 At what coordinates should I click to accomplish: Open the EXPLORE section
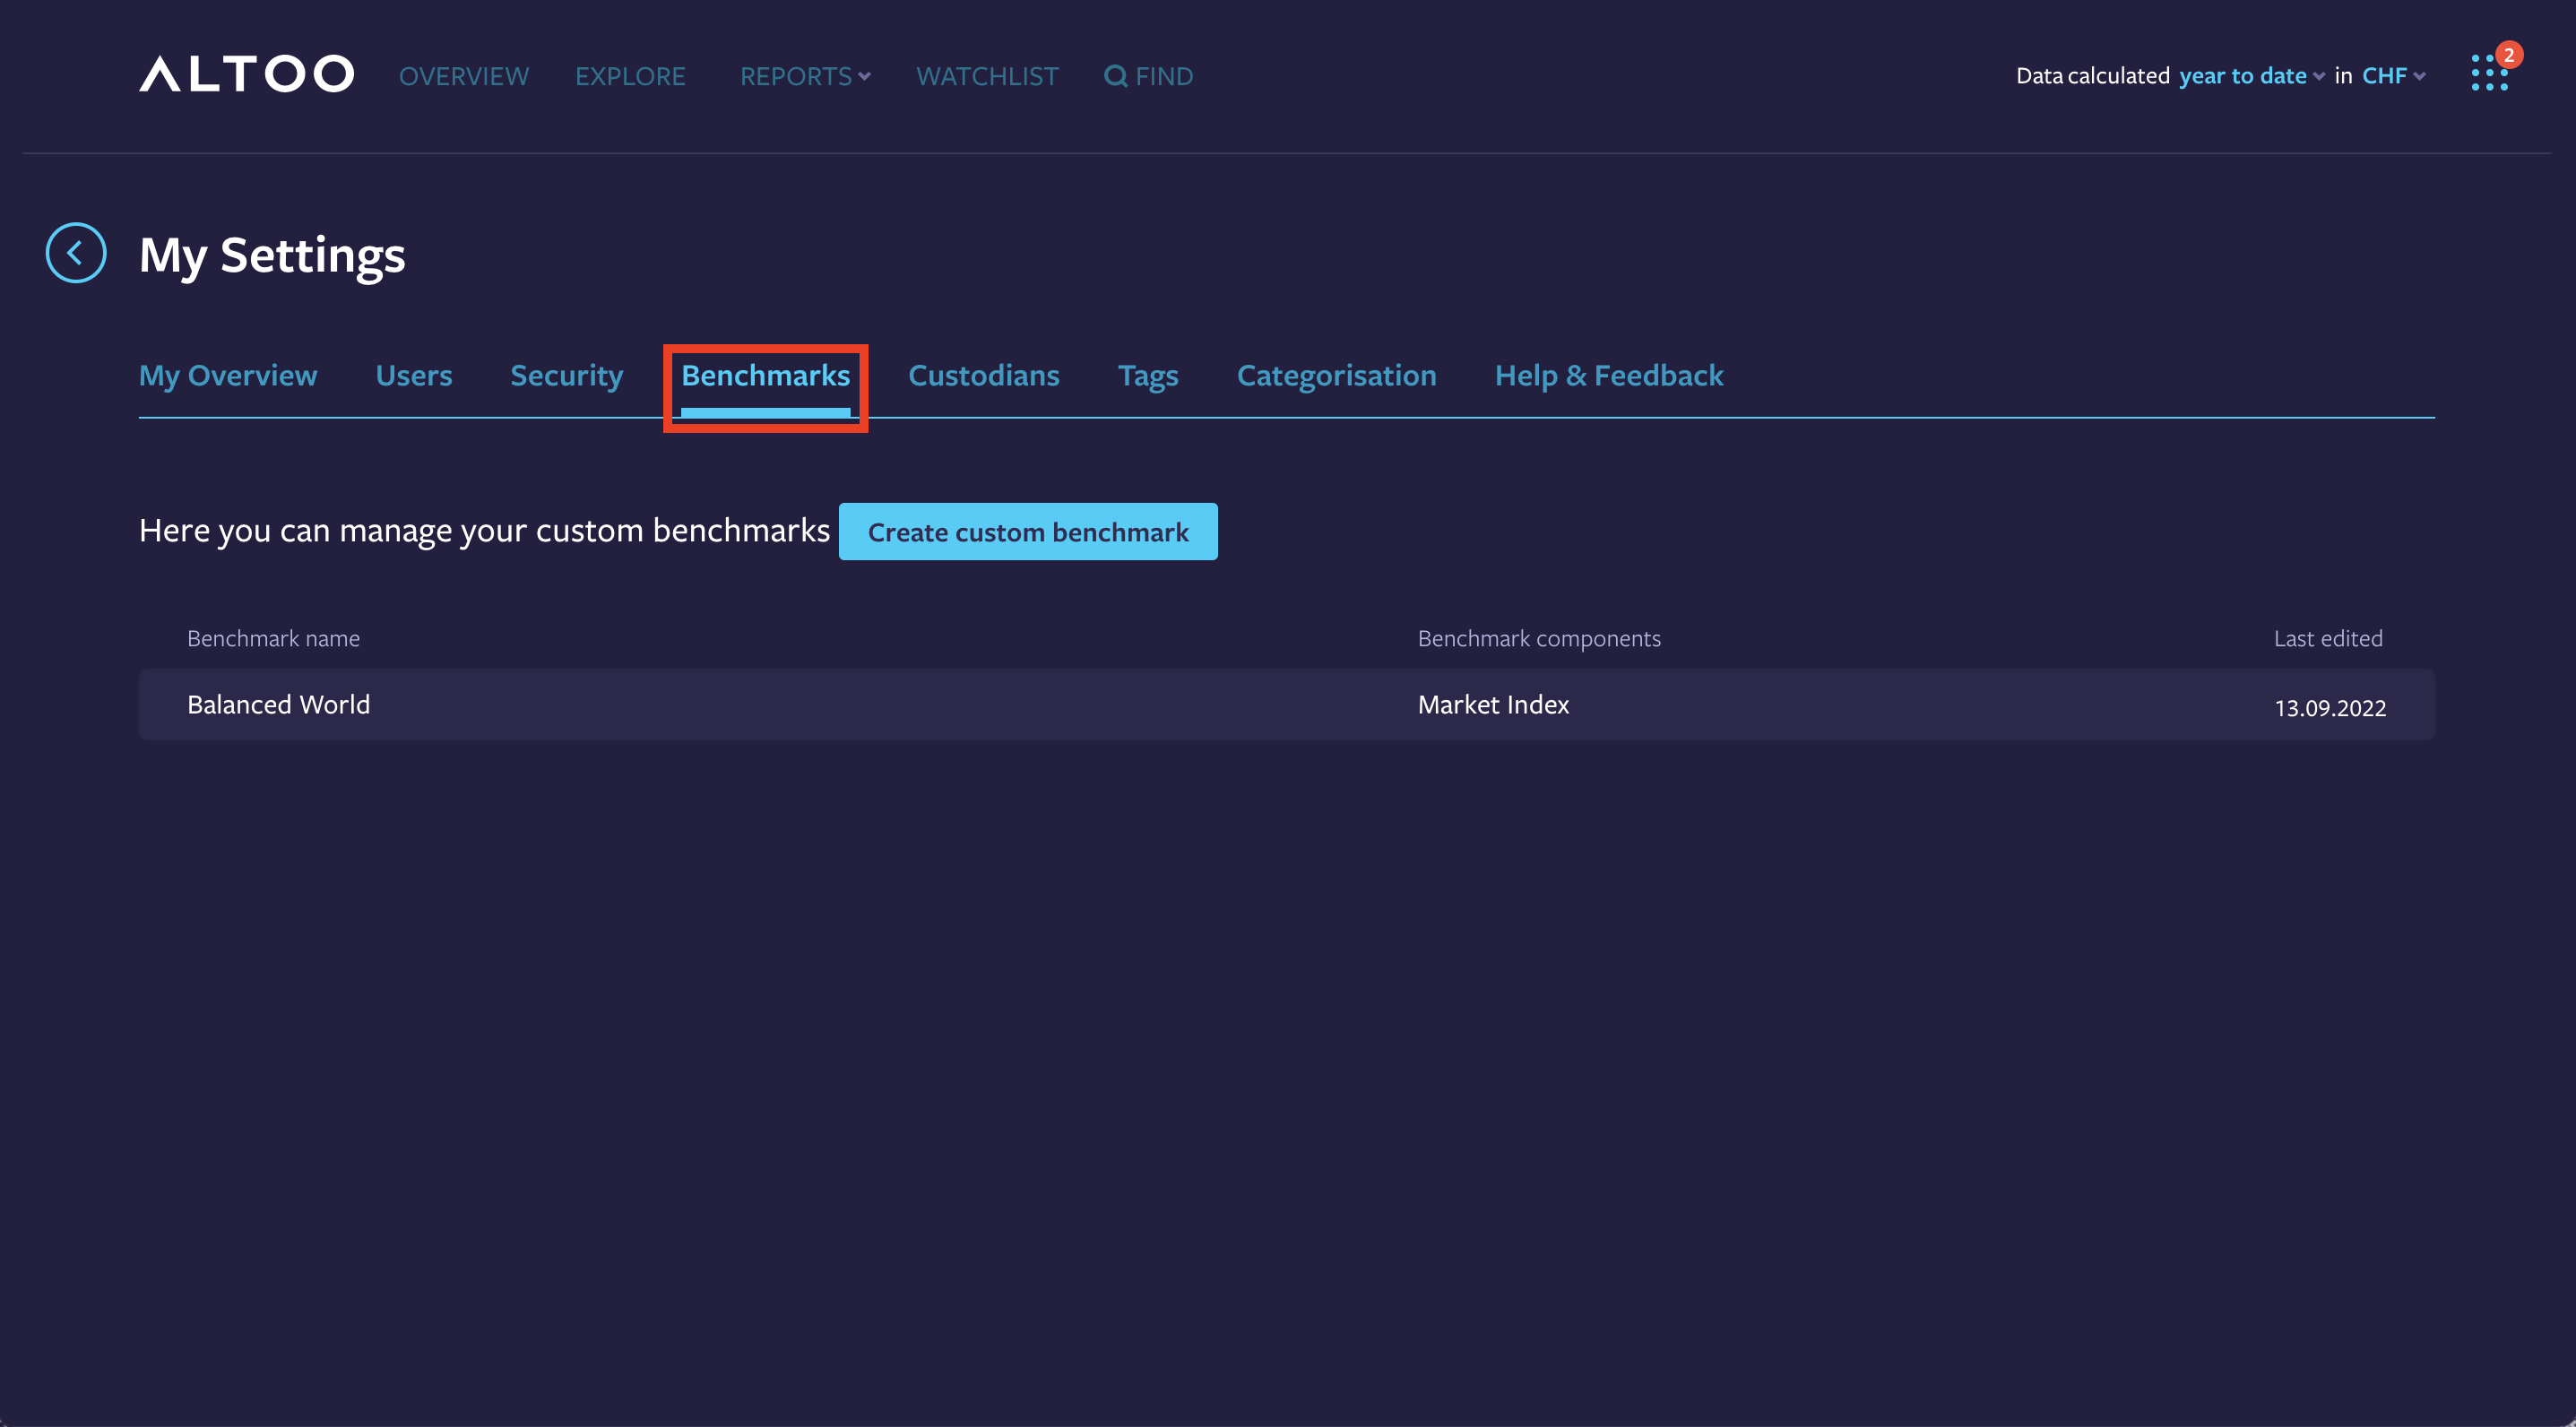pyautogui.click(x=631, y=75)
